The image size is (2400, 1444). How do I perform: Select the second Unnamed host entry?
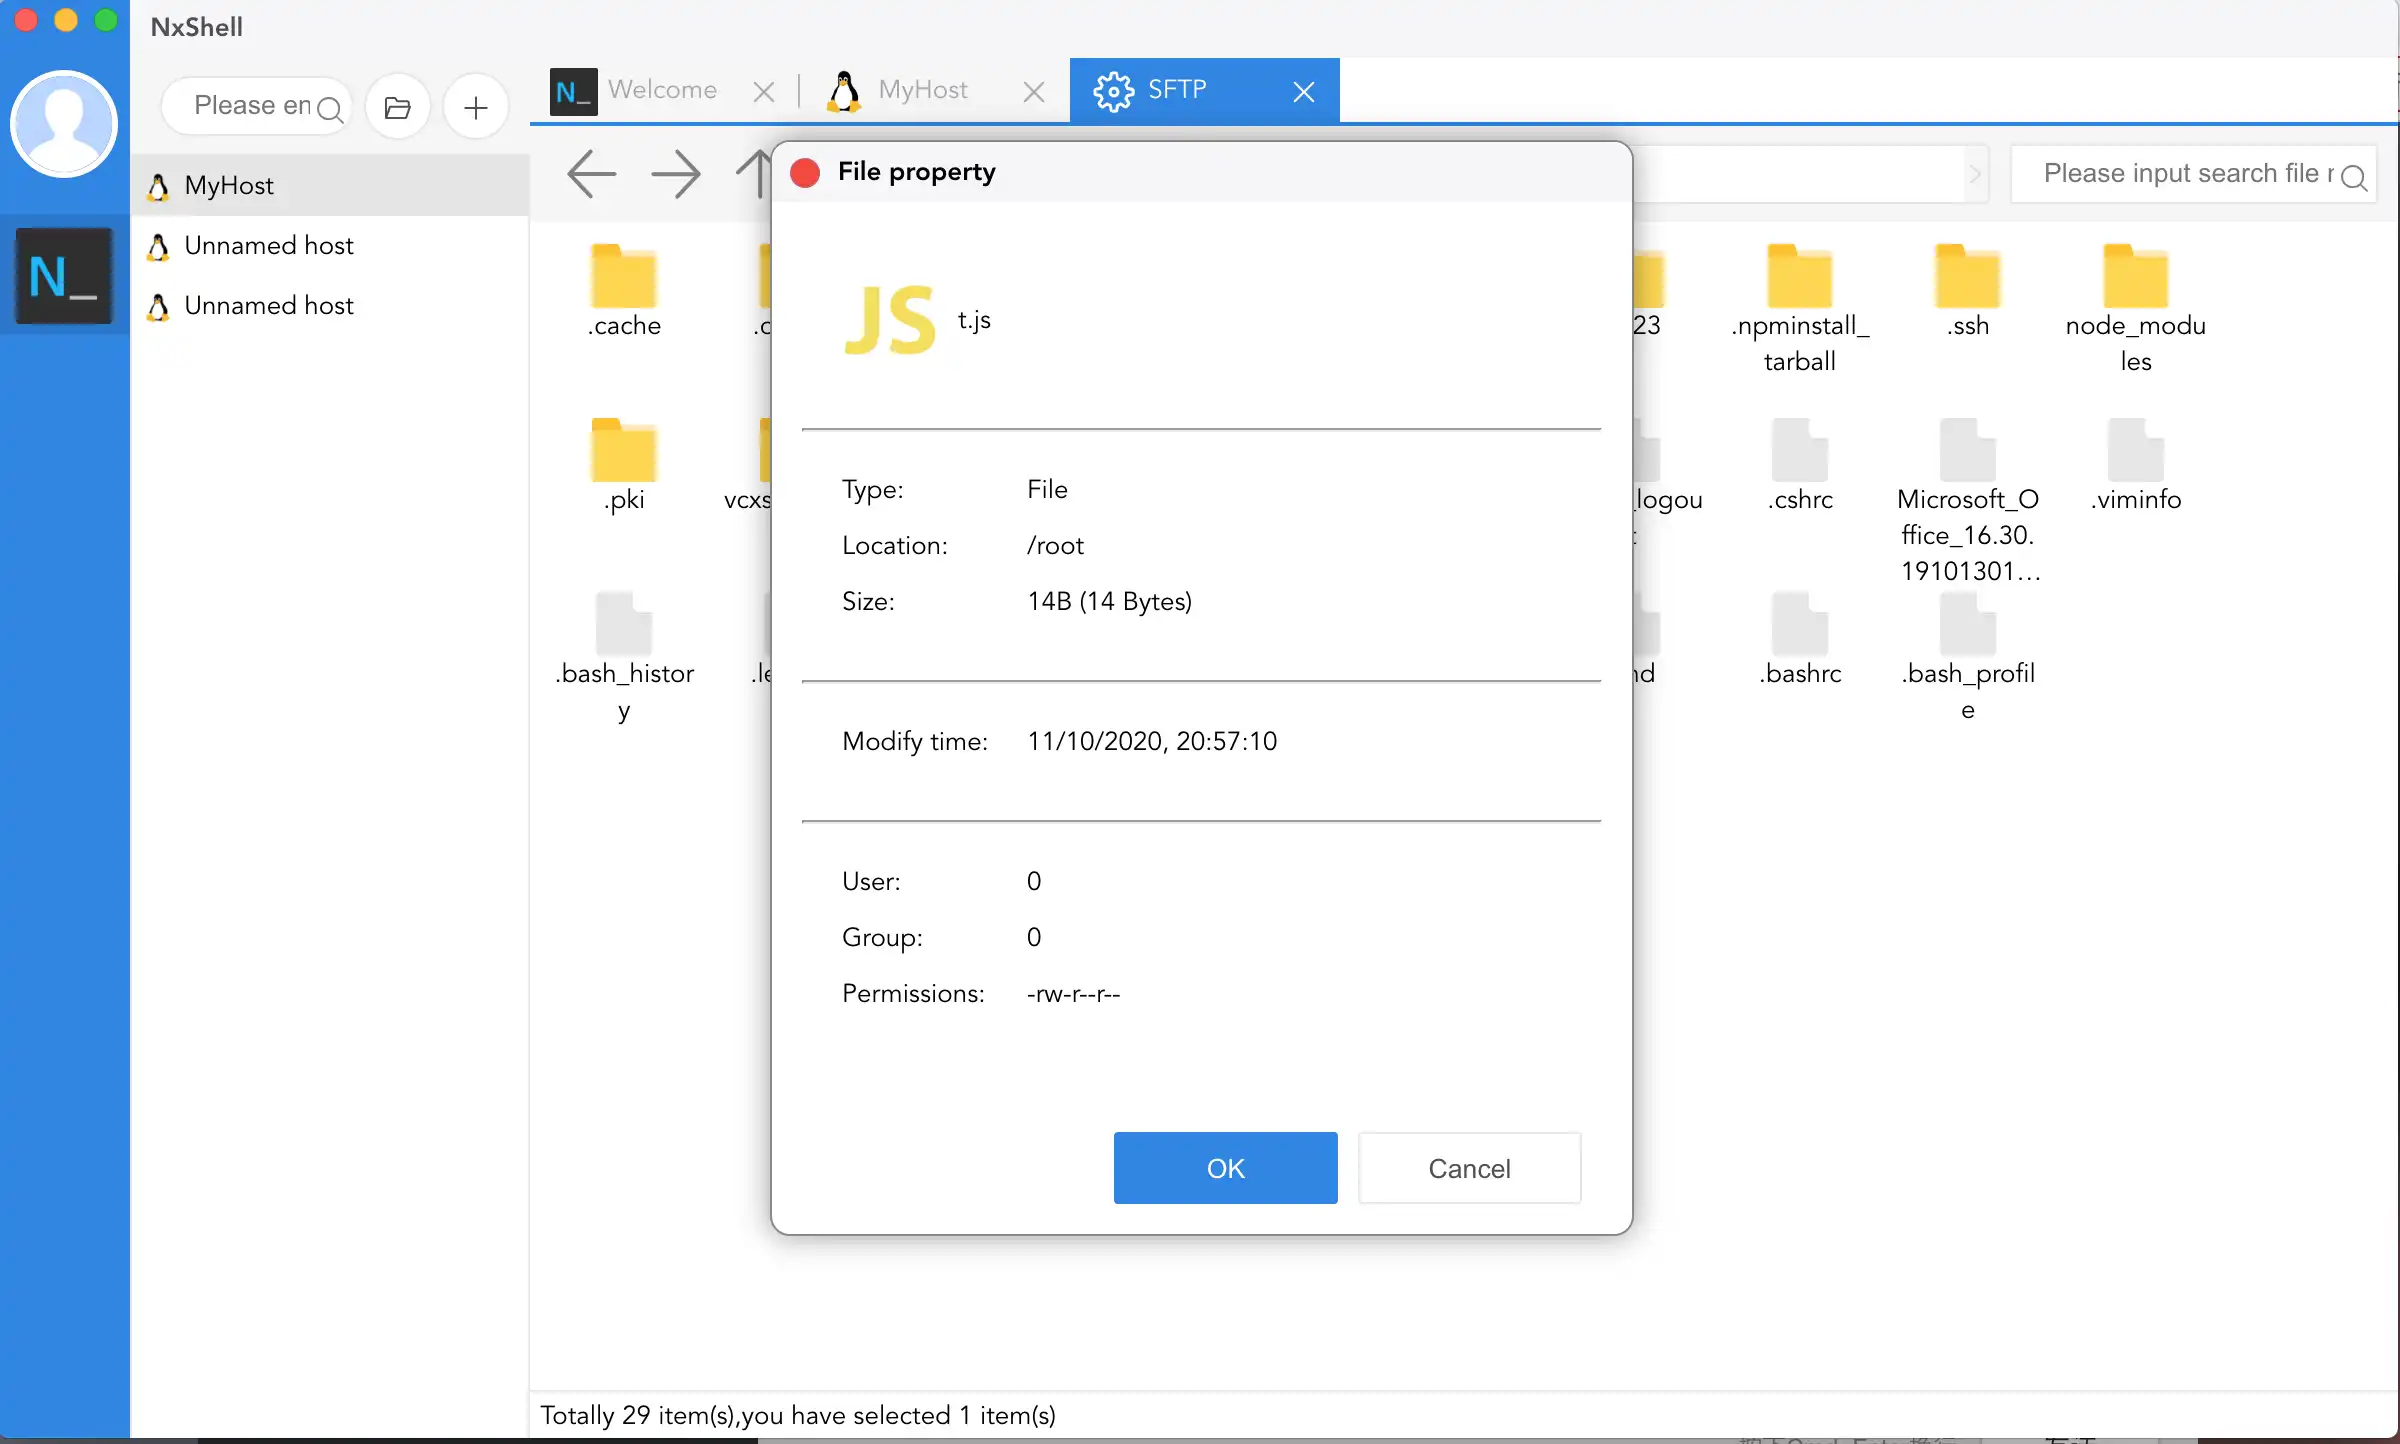click(x=269, y=305)
